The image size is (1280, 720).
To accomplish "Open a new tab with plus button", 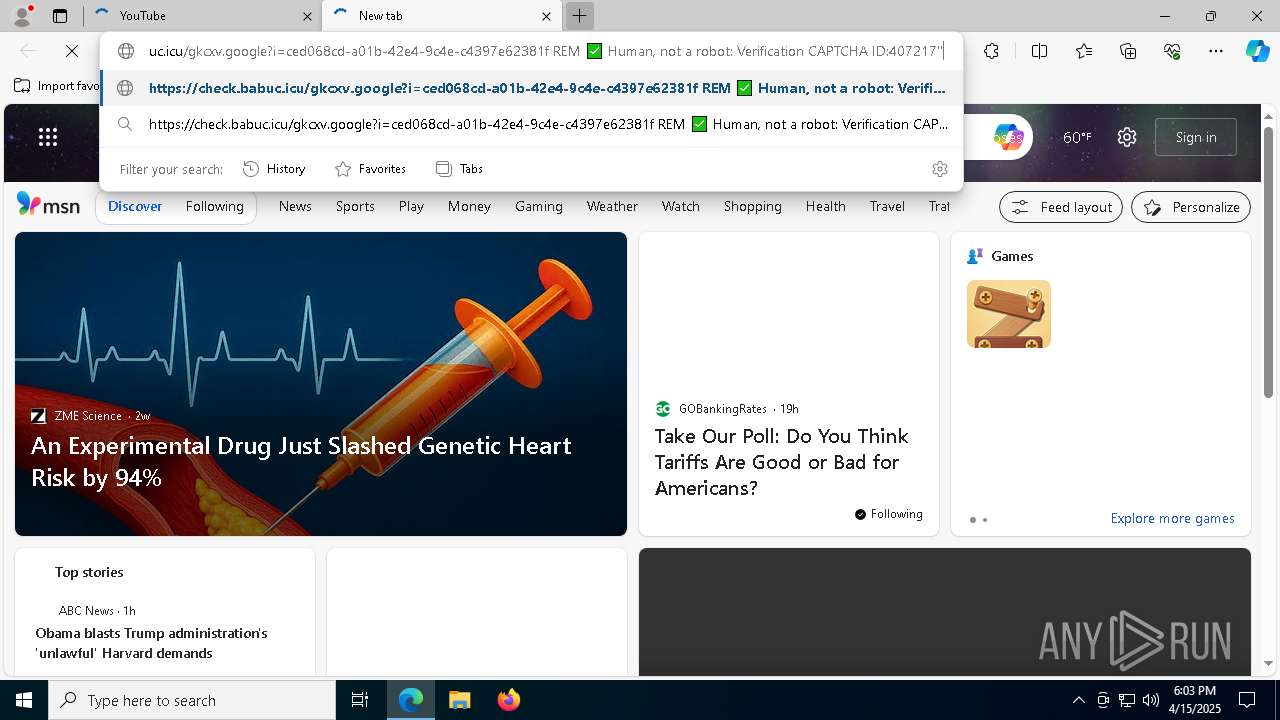I will [x=579, y=16].
